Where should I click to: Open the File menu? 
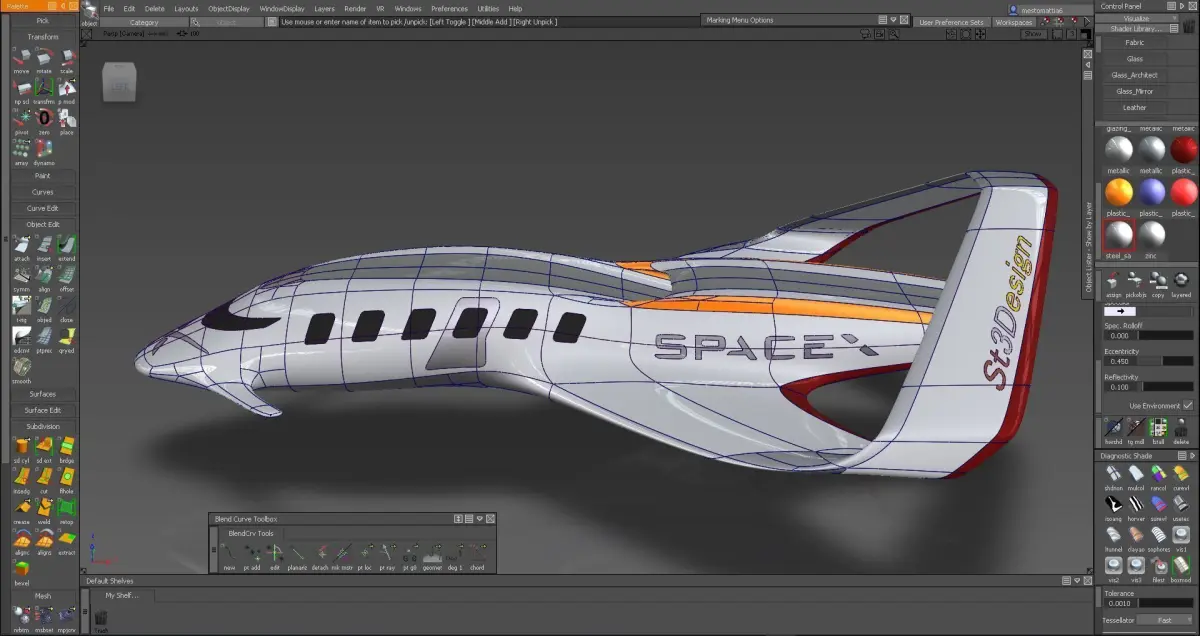click(x=108, y=8)
